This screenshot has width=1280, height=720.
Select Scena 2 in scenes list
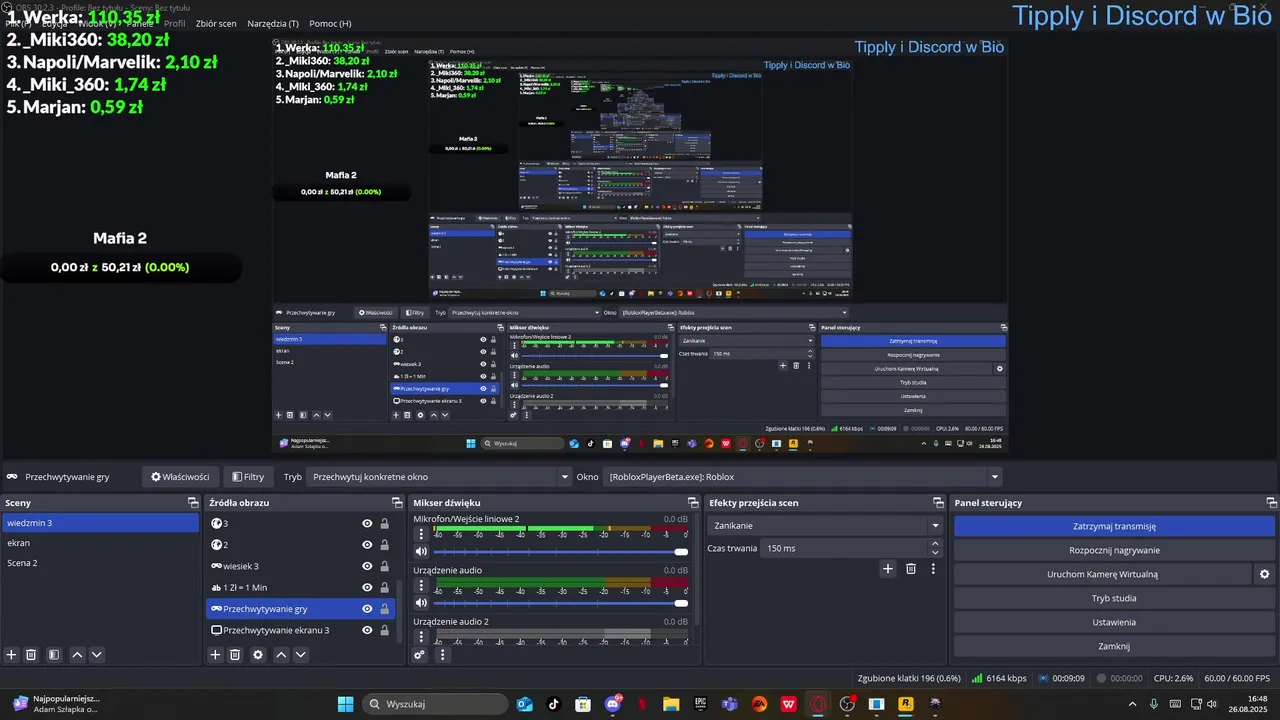click(100, 563)
